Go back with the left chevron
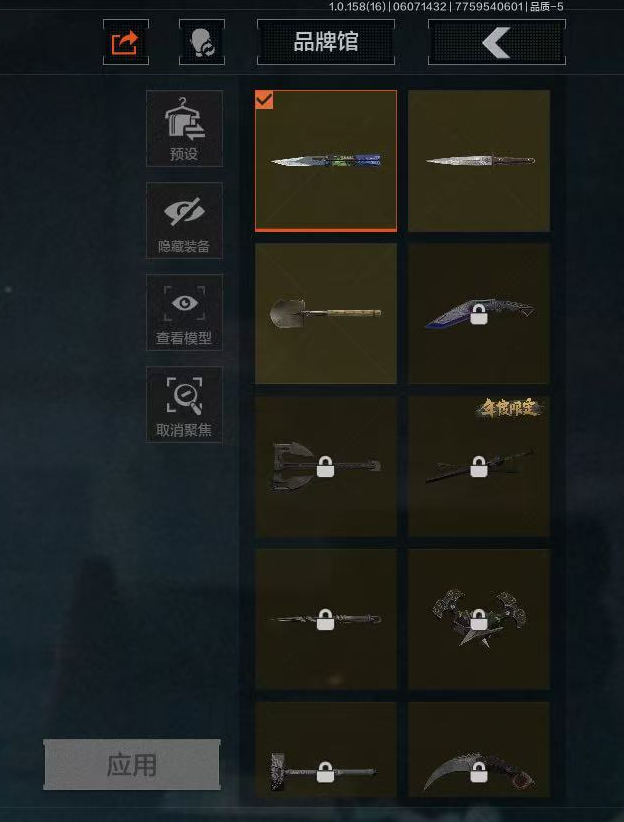Image resolution: width=624 pixels, height=822 pixels. [497, 42]
